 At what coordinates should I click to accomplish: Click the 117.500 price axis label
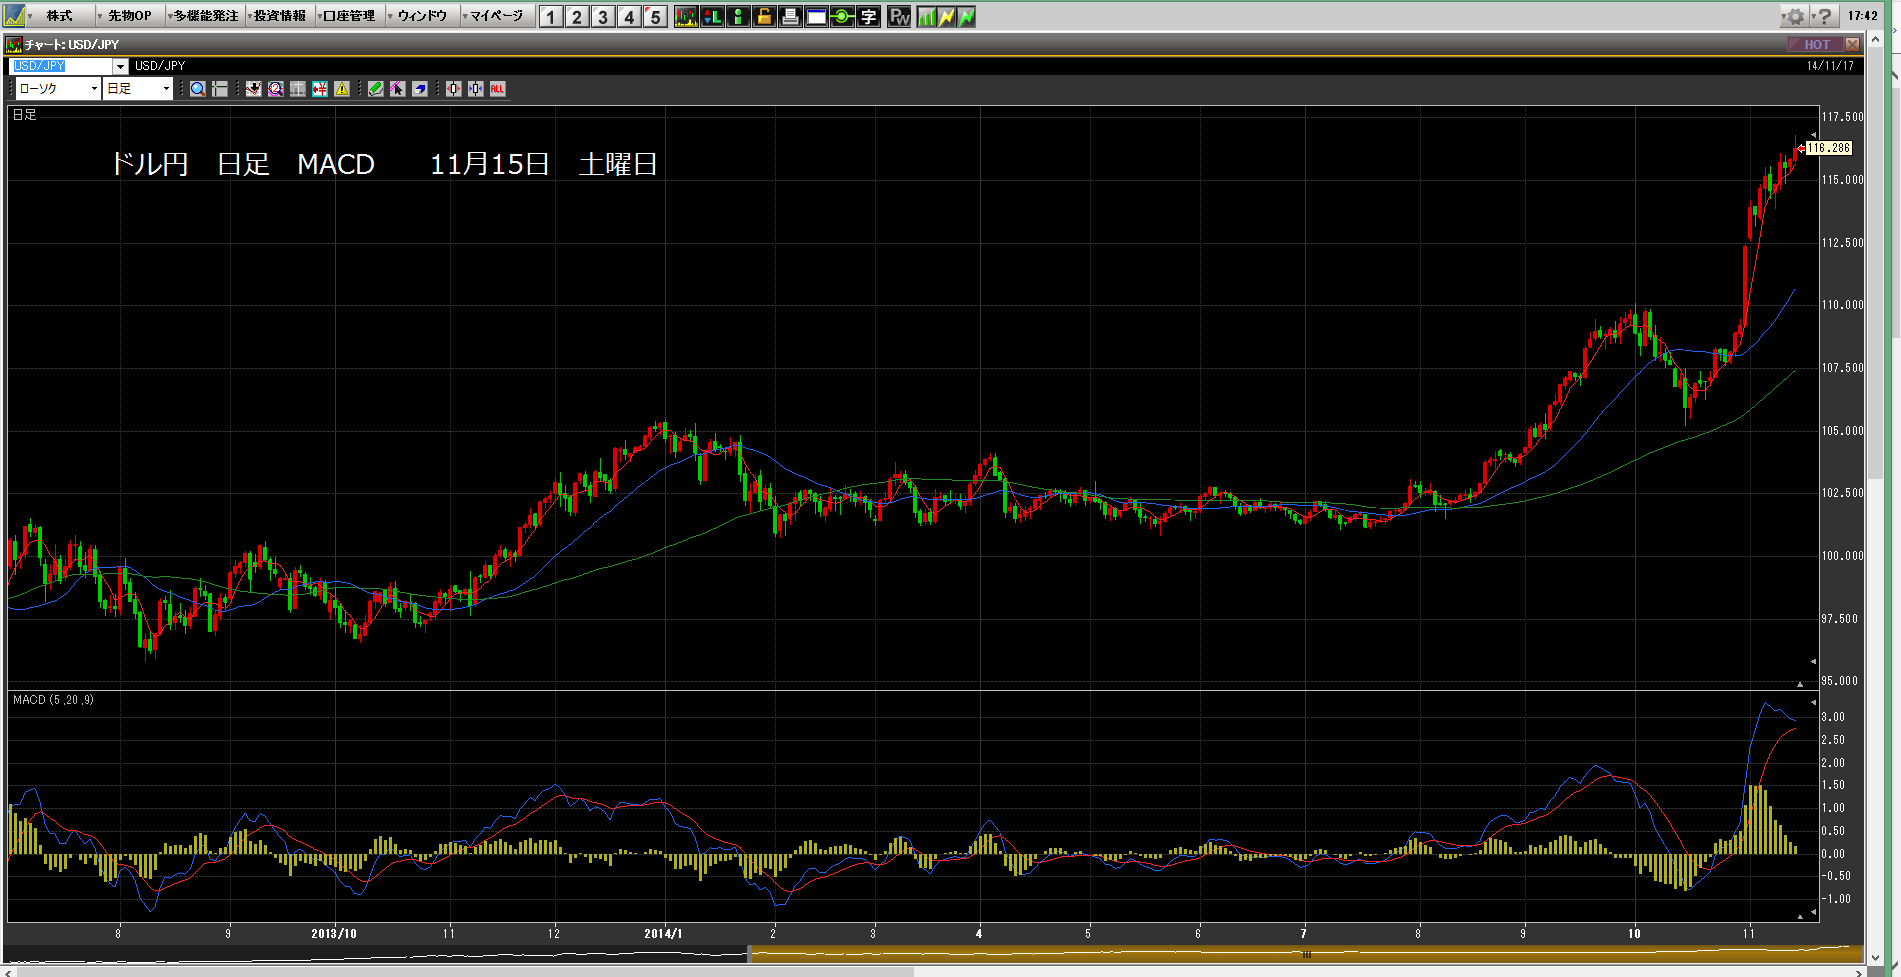pos(1842,117)
